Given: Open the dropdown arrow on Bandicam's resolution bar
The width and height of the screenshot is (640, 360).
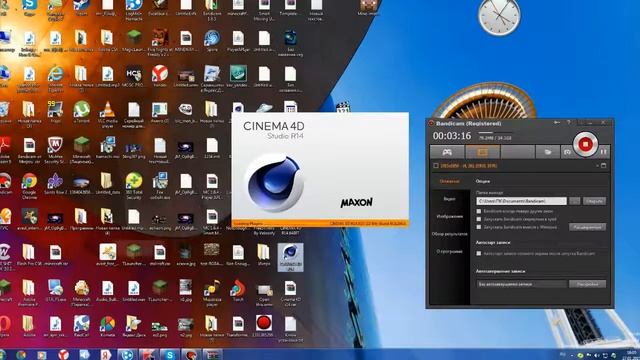Looking at the screenshot, I should (x=598, y=166).
